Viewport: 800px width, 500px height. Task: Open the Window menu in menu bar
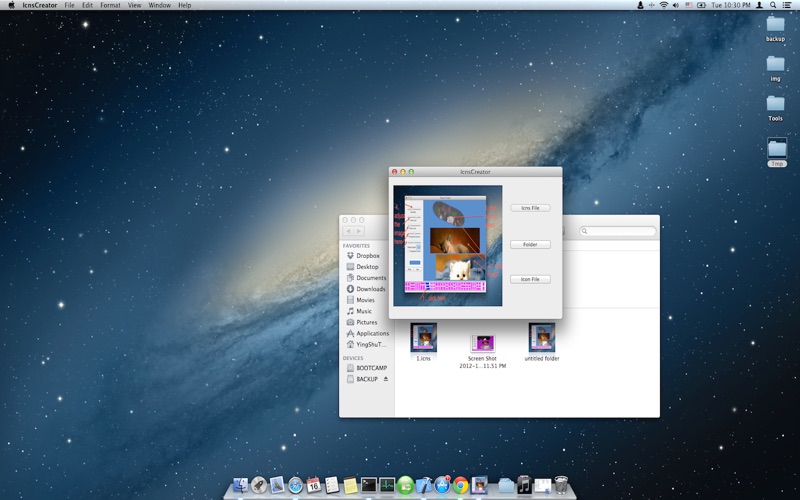159,5
